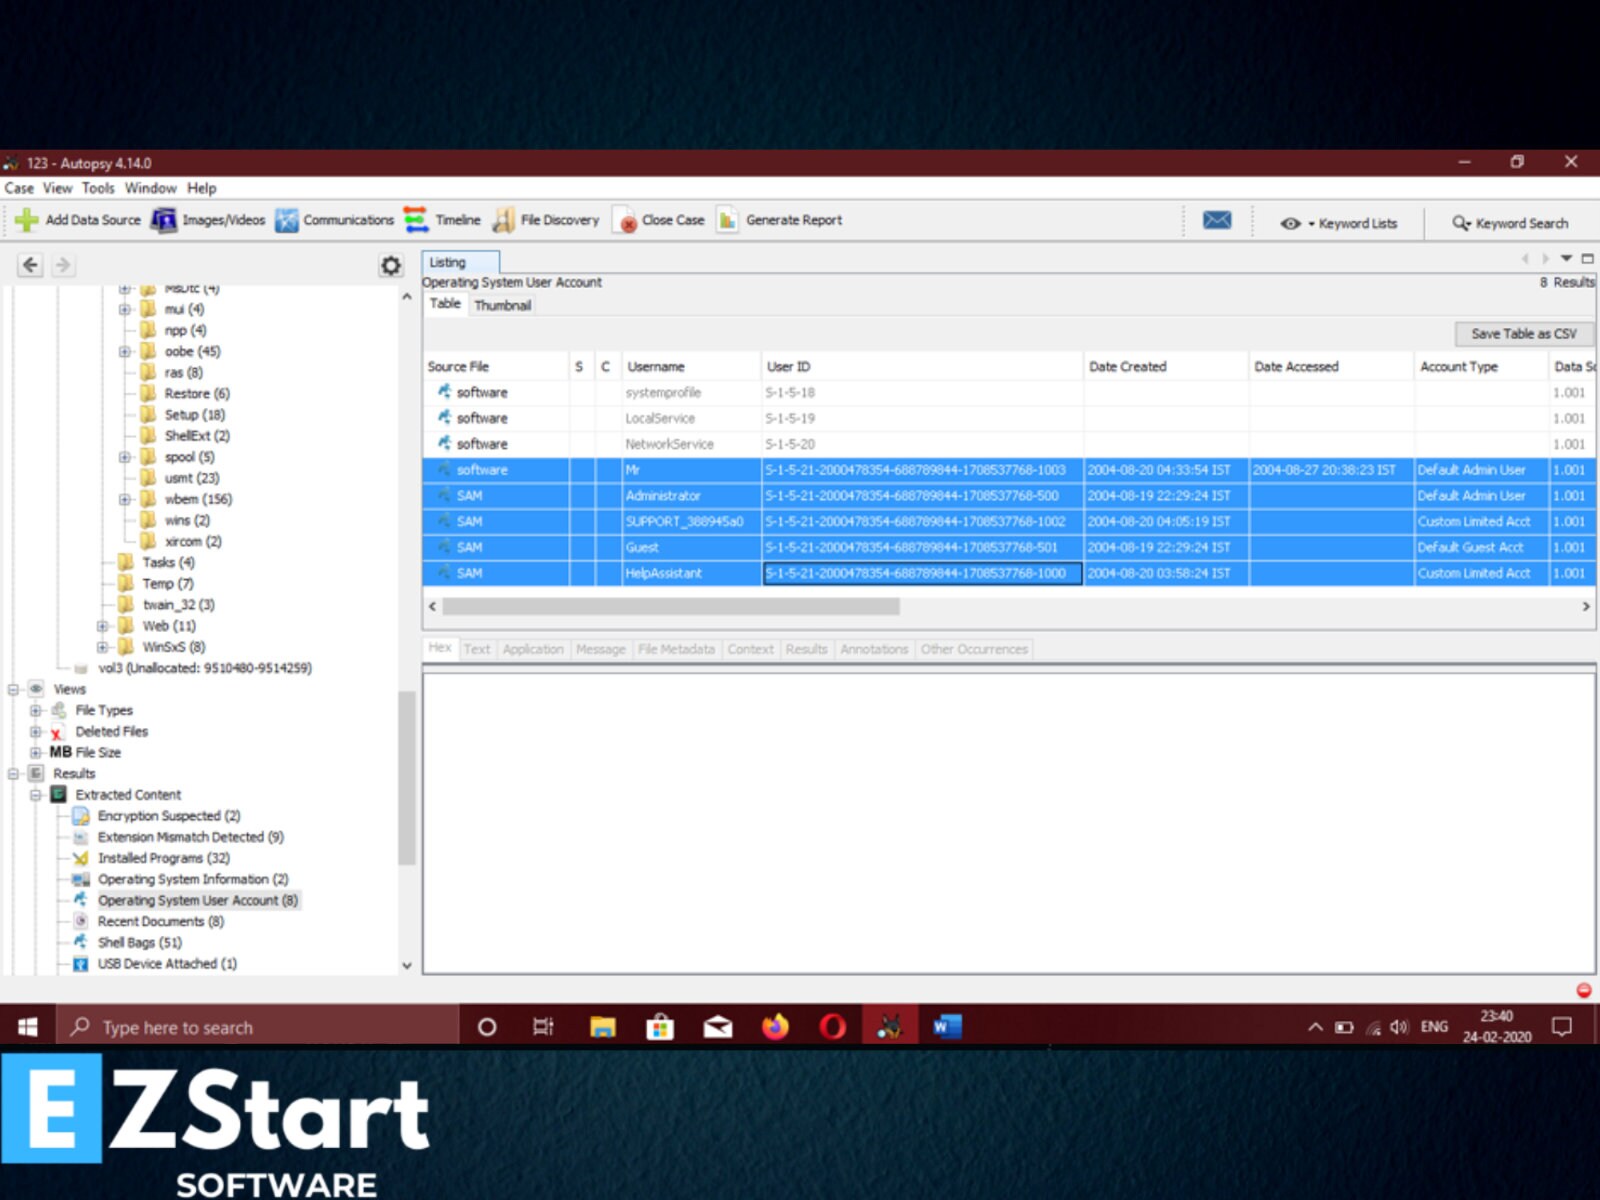Click the Add Data Source toolbar icon
Image resolution: width=1600 pixels, height=1200 pixels.
[80, 220]
